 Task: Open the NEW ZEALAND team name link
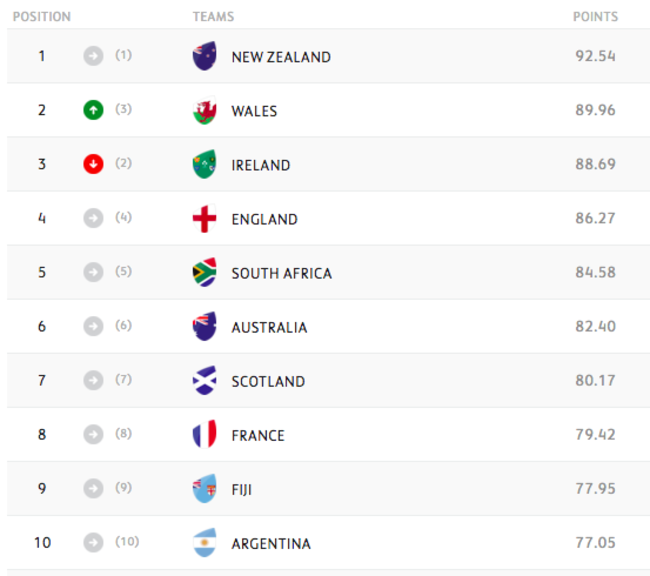tap(281, 57)
